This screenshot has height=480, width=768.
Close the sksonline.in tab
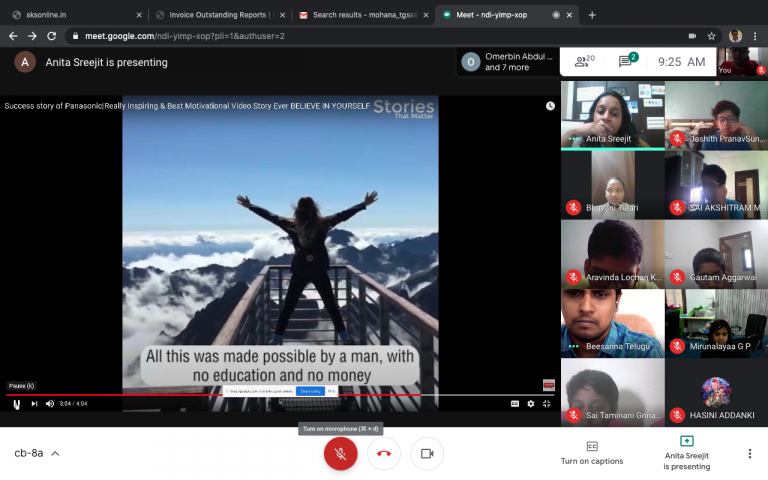click(x=139, y=15)
